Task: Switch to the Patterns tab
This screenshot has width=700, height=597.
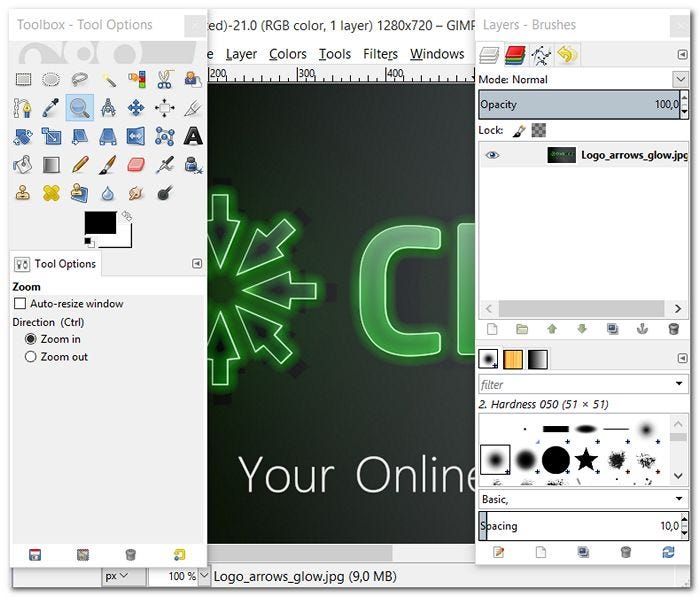Action: click(513, 359)
